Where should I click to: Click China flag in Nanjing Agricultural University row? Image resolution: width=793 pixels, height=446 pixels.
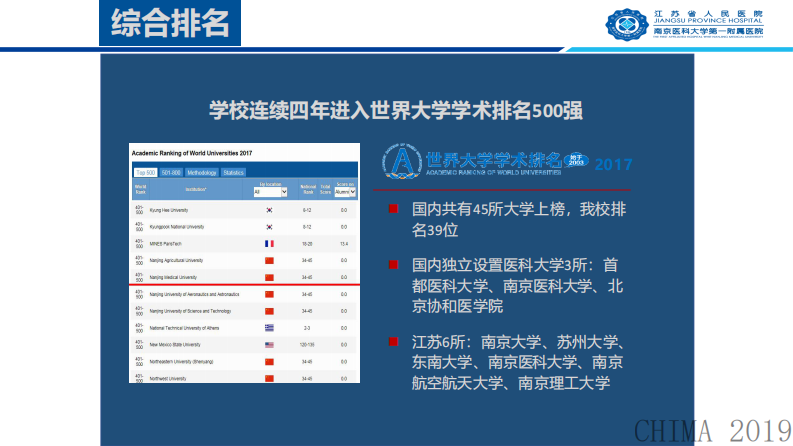click(269, 260)
